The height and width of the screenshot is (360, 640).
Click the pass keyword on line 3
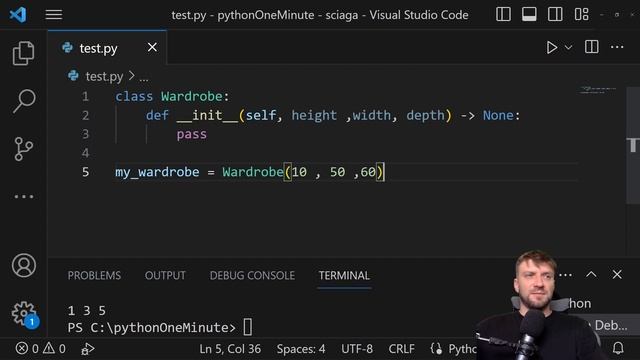point(192,135)
